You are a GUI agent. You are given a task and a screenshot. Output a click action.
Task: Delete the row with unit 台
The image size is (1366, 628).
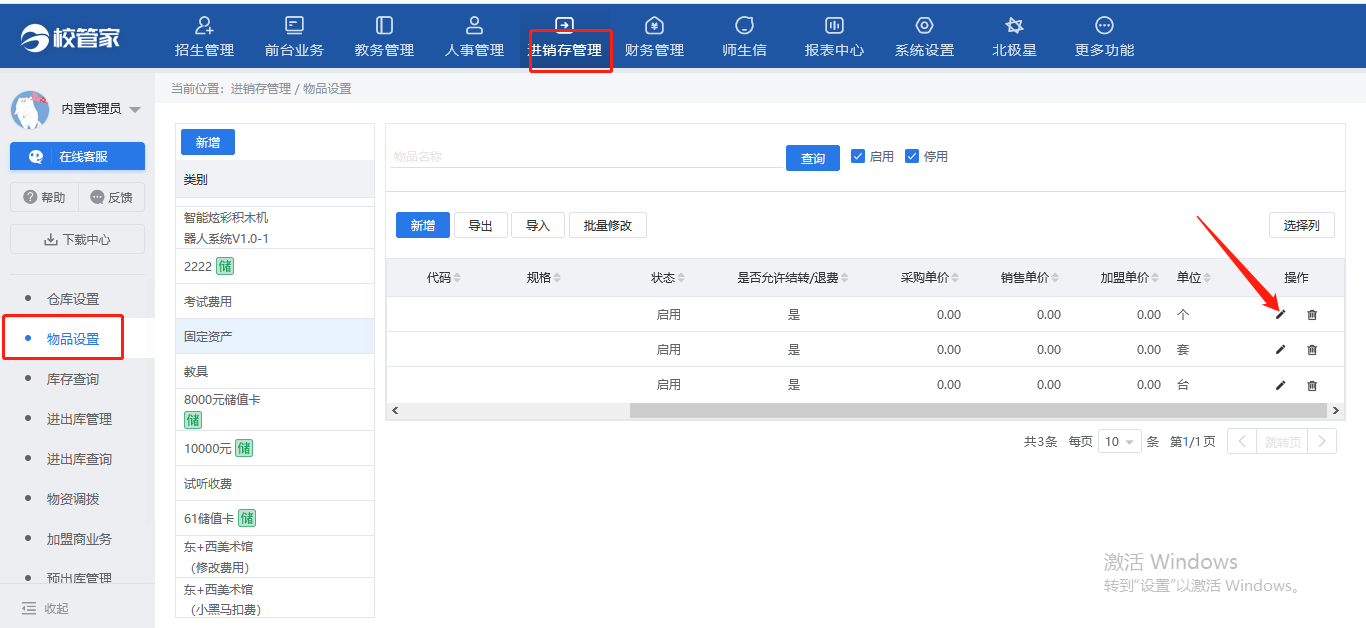1312,385
